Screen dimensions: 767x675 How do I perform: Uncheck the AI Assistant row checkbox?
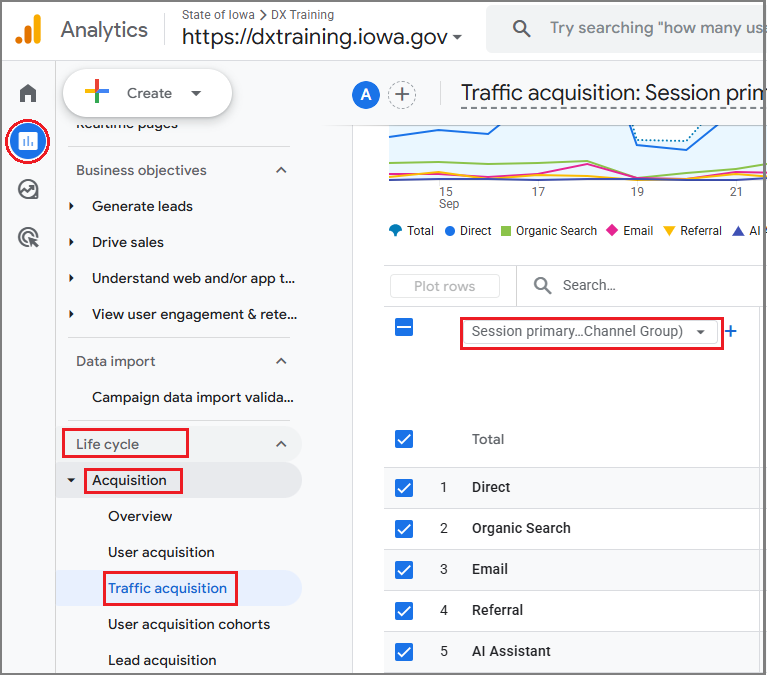(404, 652)
